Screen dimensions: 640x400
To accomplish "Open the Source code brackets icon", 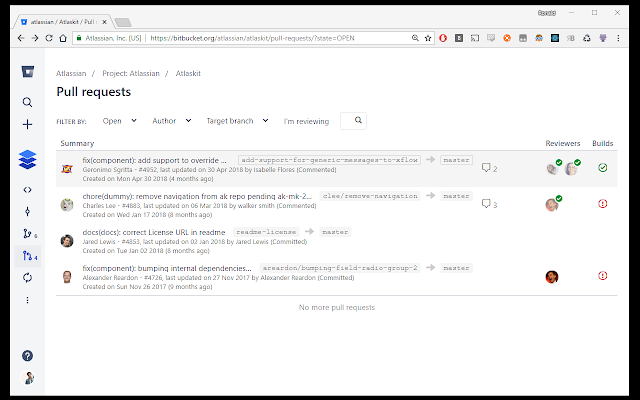I will (x=27, y=190).
